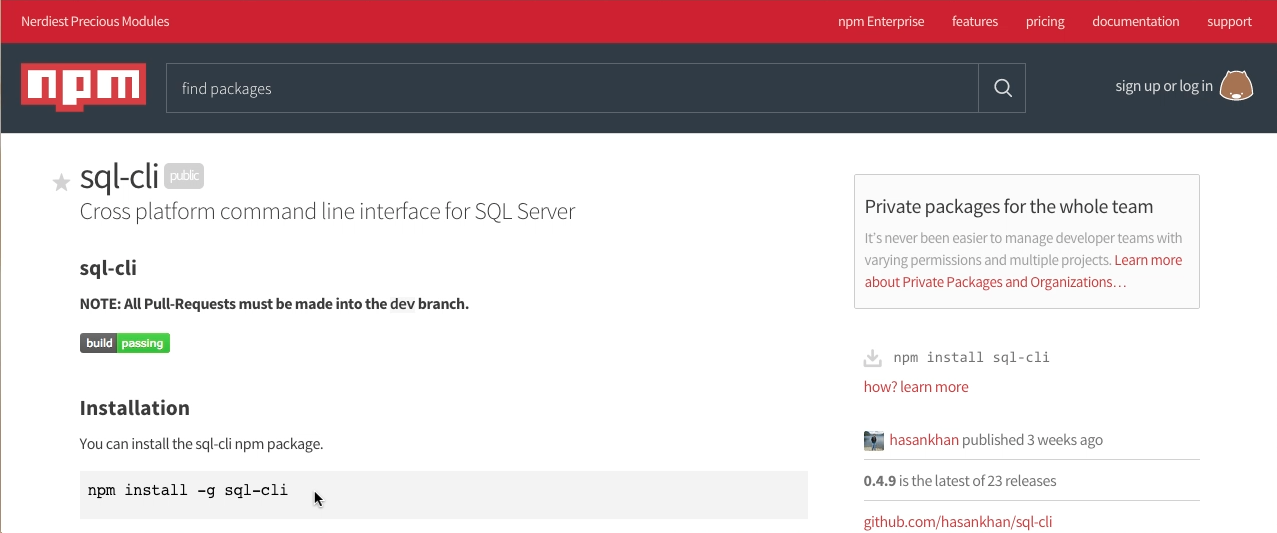1277x533 pixels.
Task: Click the build passing badge
Action: [125, 343]
